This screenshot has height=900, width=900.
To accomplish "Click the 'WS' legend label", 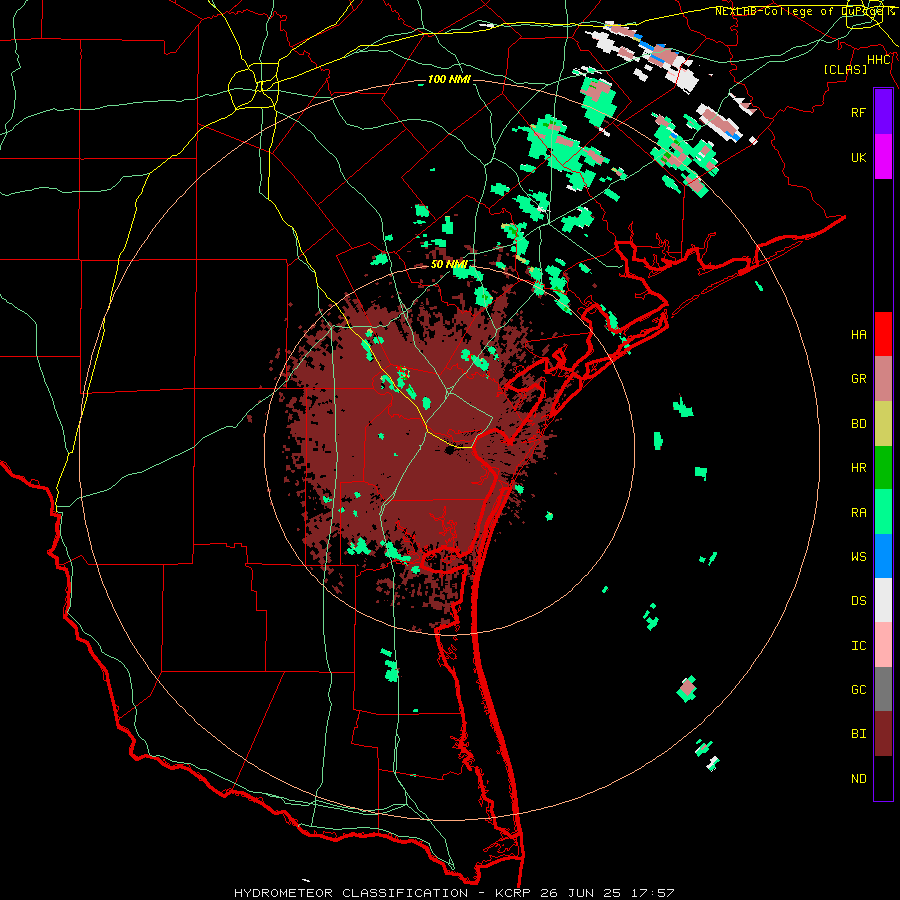I will point(858,557).
